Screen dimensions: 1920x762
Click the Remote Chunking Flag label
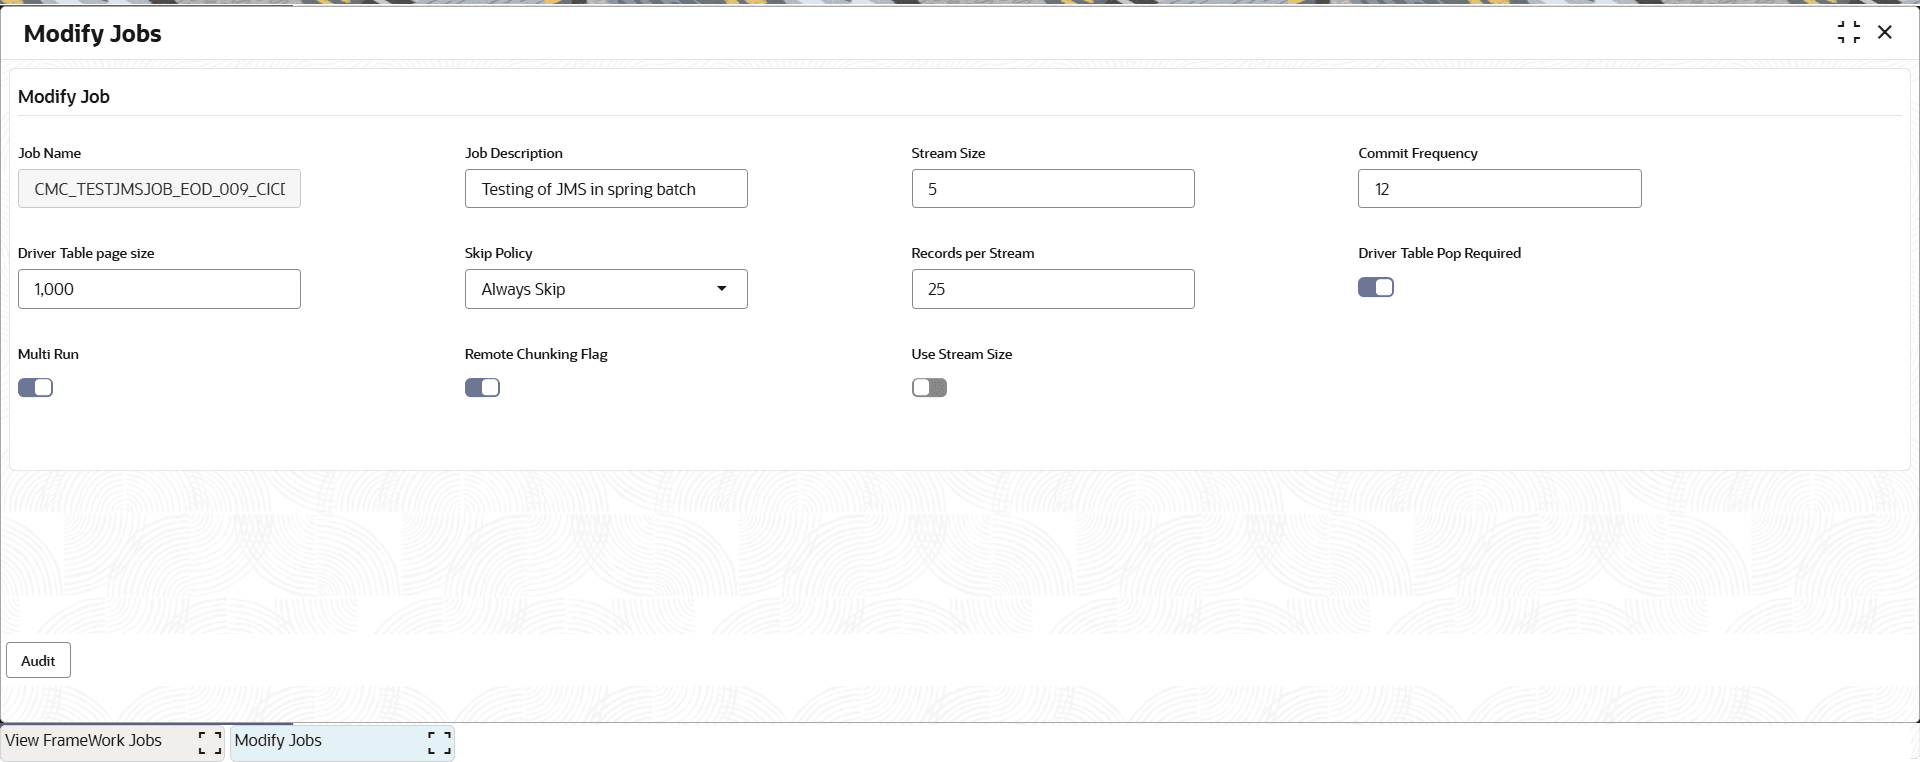536,354
